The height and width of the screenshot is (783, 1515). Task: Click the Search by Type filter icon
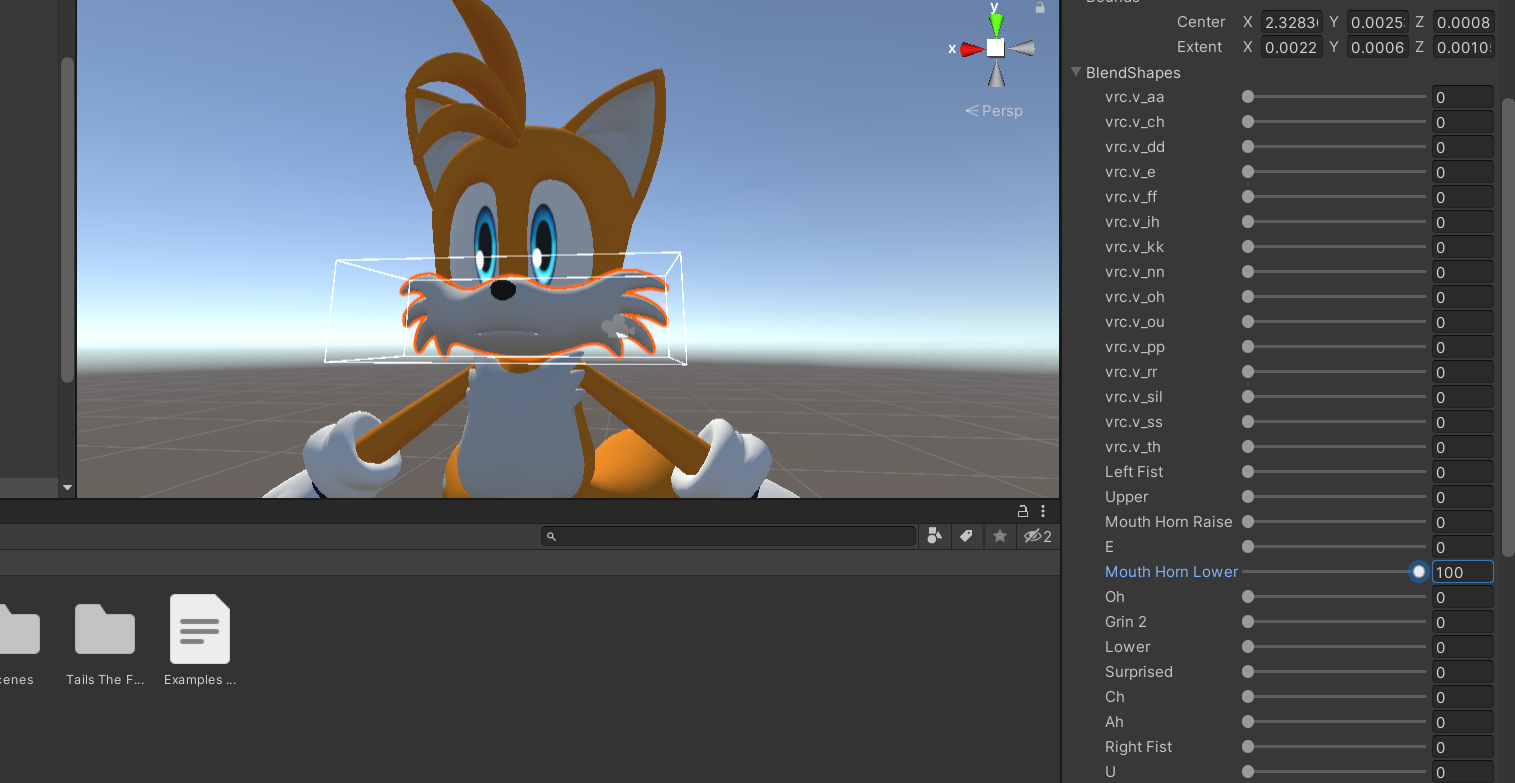[x=934, y=536]
